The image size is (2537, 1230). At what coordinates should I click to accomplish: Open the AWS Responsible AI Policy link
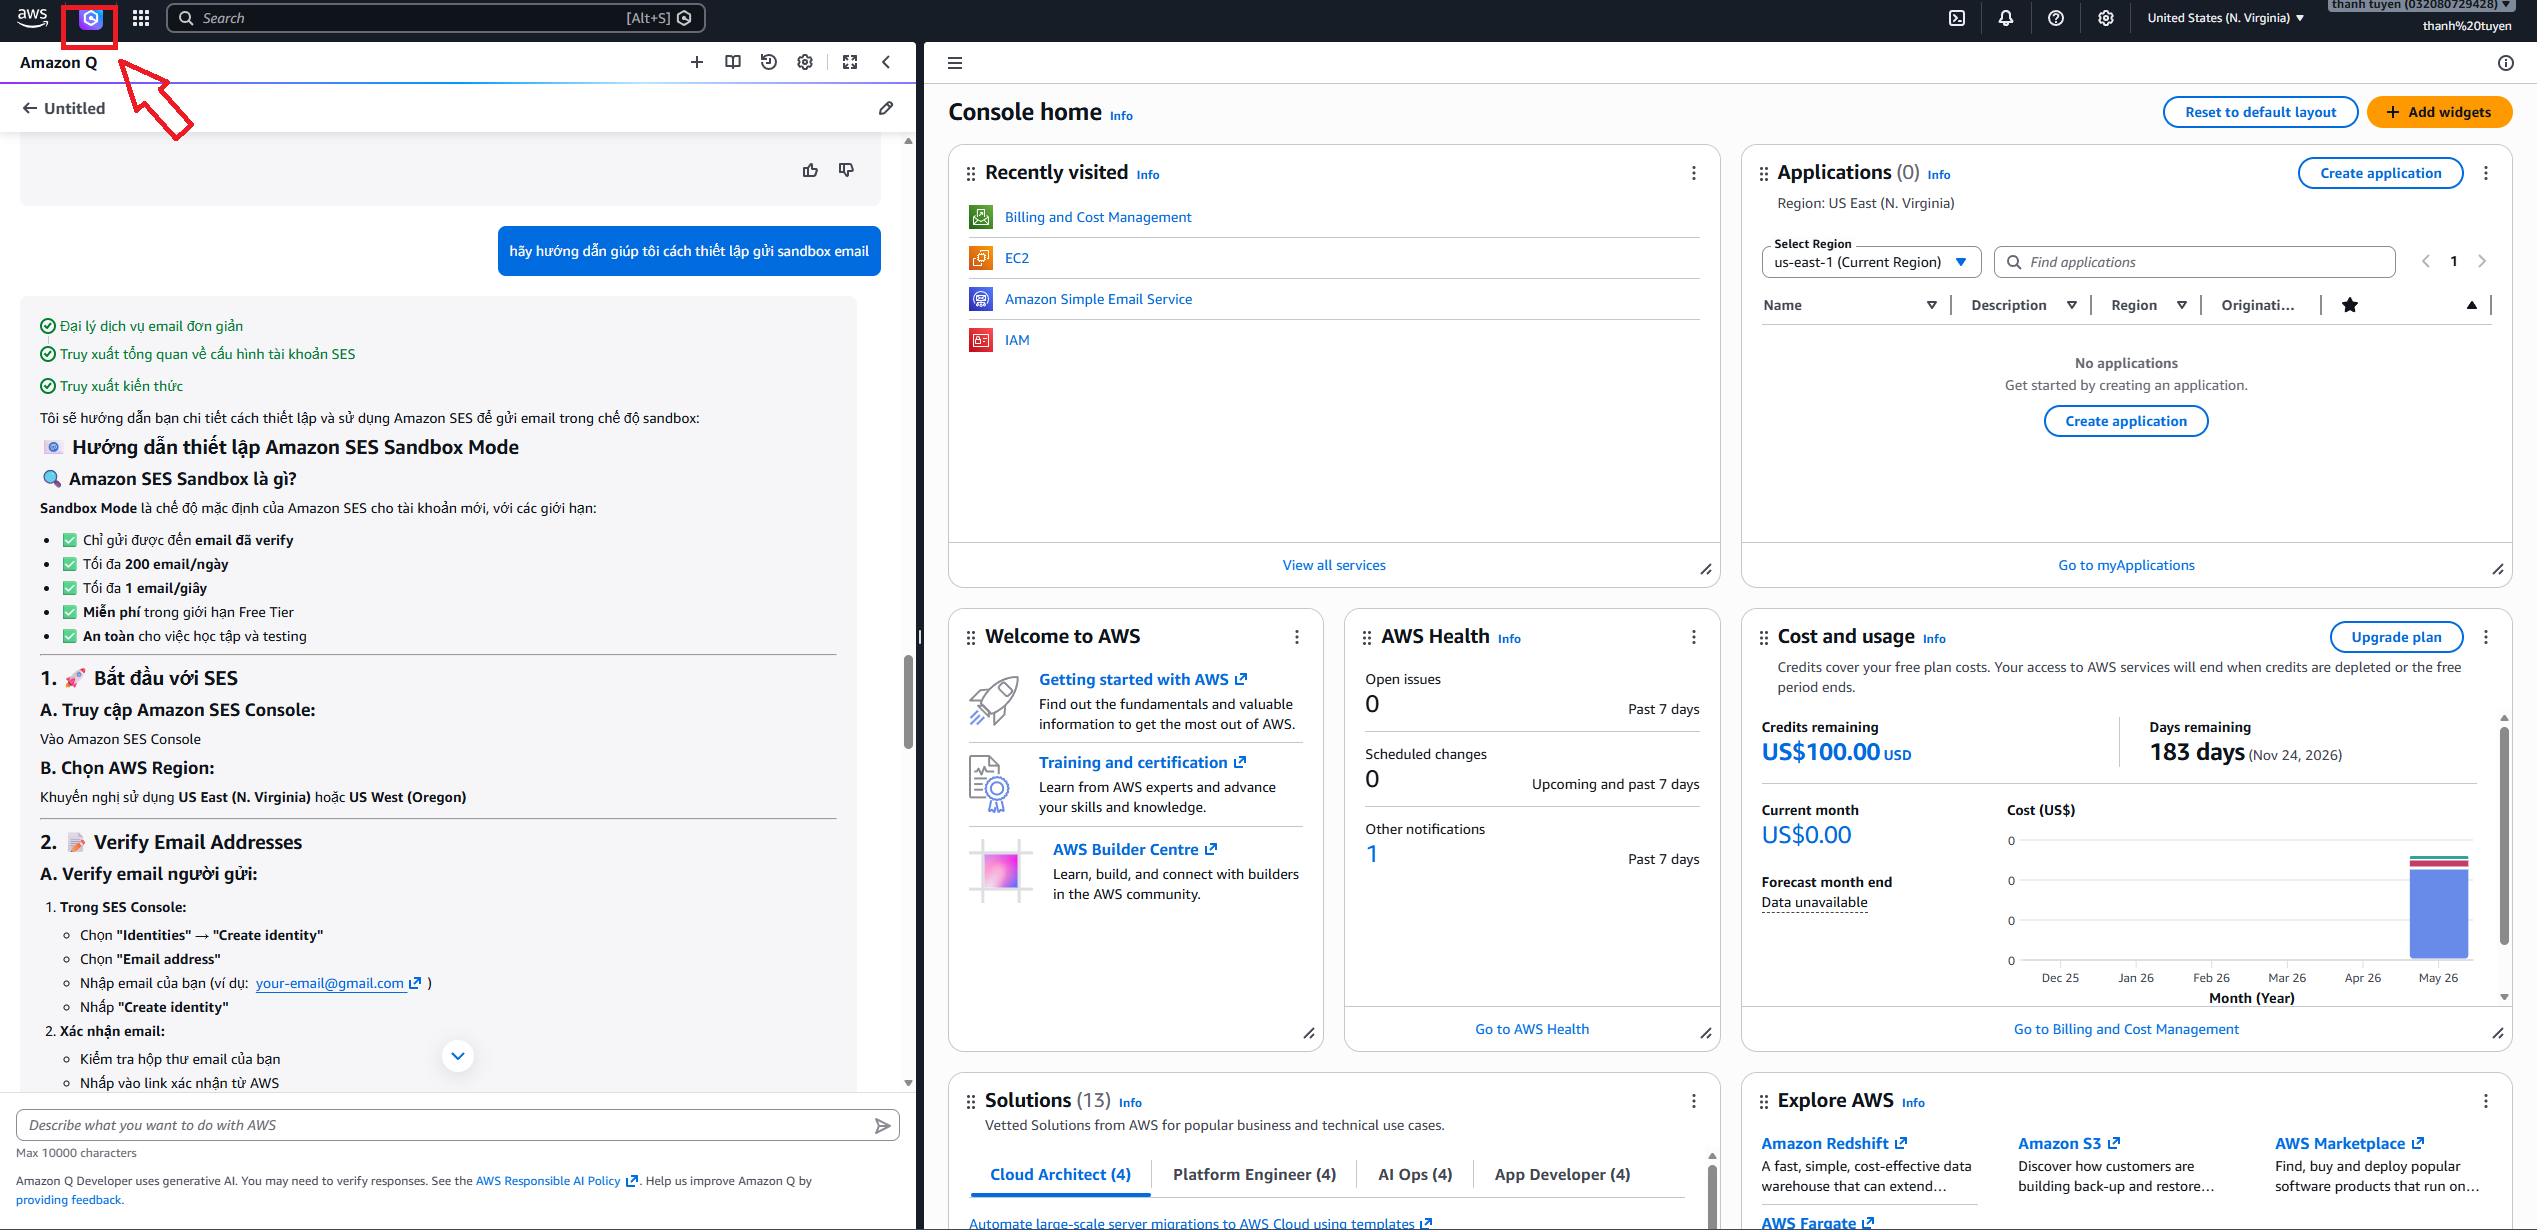tap(556, 1181)
